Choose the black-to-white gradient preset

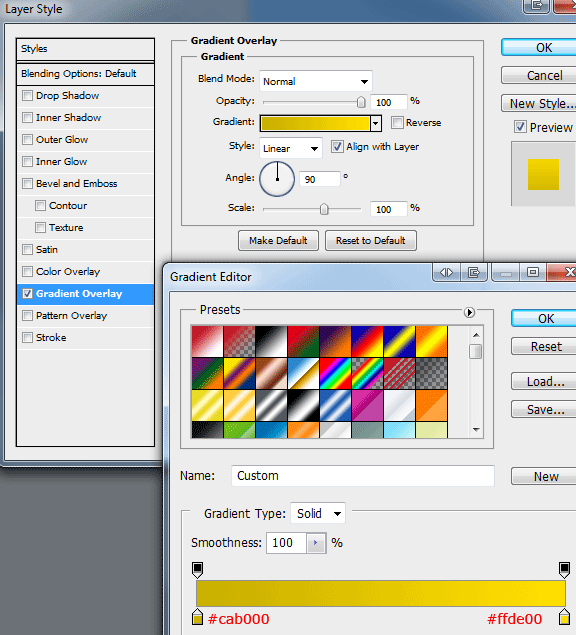(271, 341)
